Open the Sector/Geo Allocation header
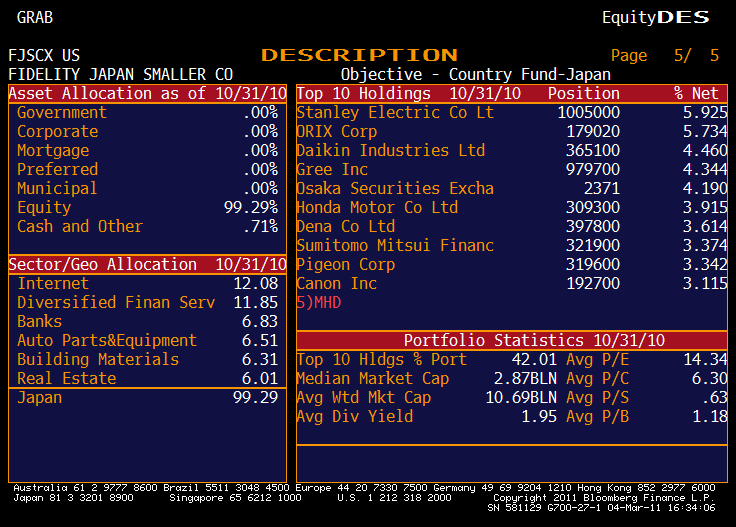 147,265
